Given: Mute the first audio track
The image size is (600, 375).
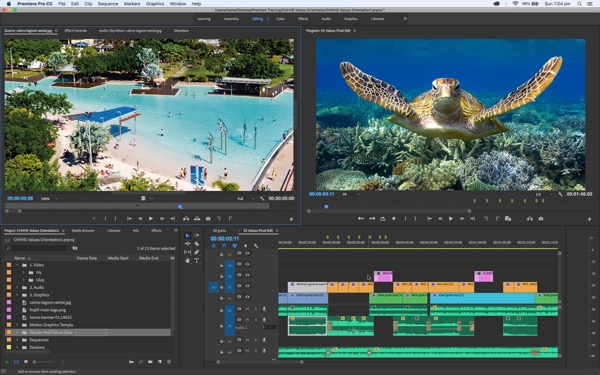Looking at the screenshot, I should (x=248, y=309).
